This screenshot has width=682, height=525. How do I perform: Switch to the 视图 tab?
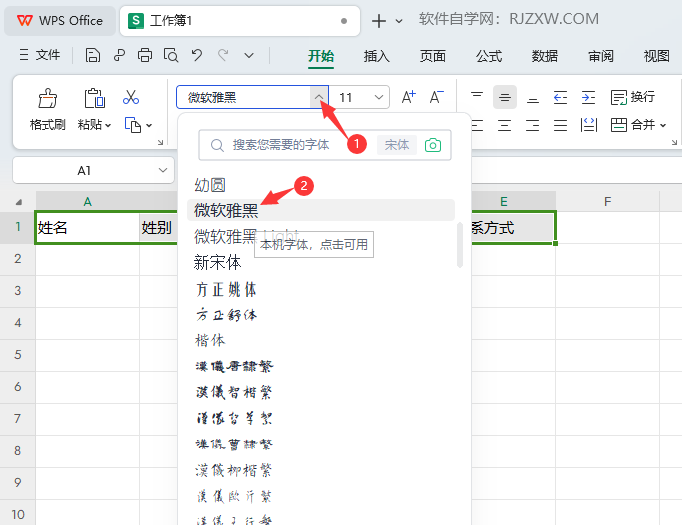(657, 56)
